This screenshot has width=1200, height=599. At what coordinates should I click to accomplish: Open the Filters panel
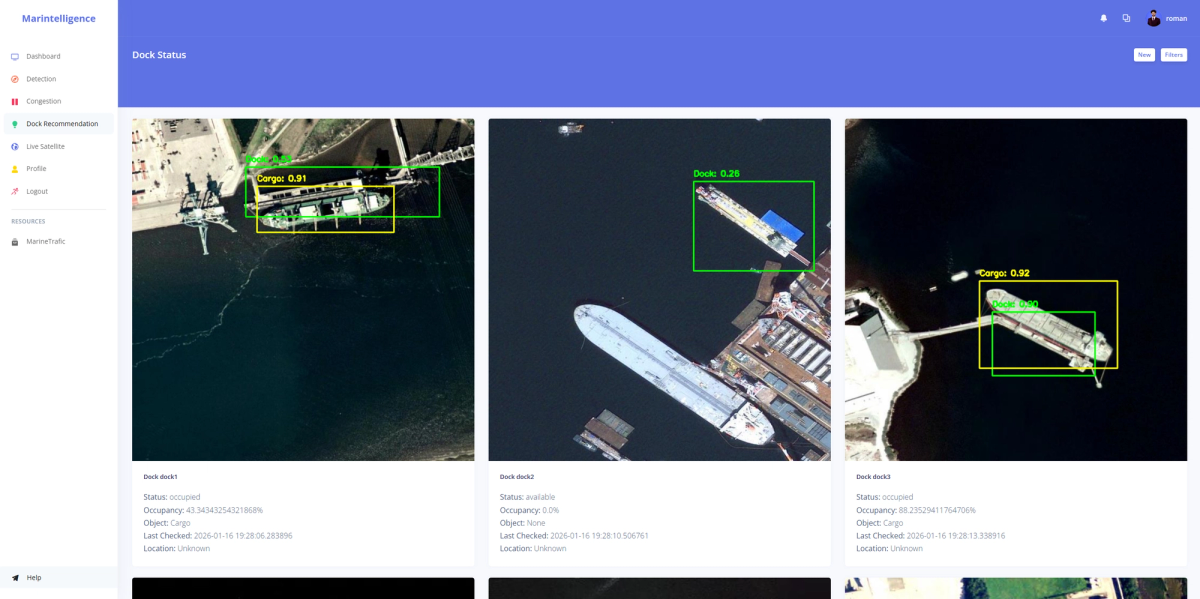[x=1174, y=54]
